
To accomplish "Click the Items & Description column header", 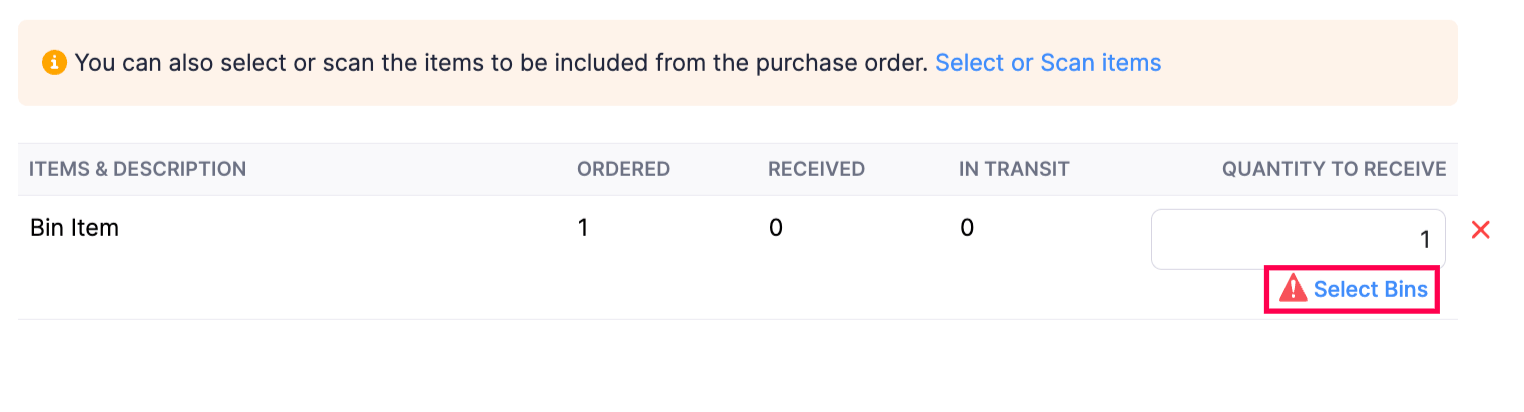I will 138,169.
